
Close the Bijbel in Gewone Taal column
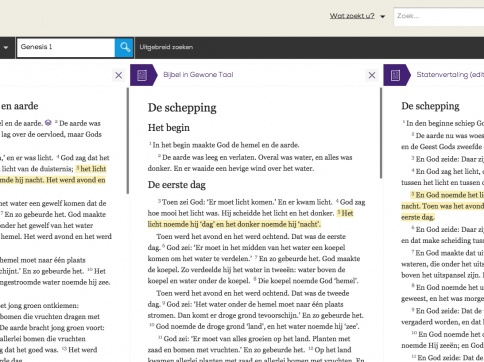pos(372,75)
